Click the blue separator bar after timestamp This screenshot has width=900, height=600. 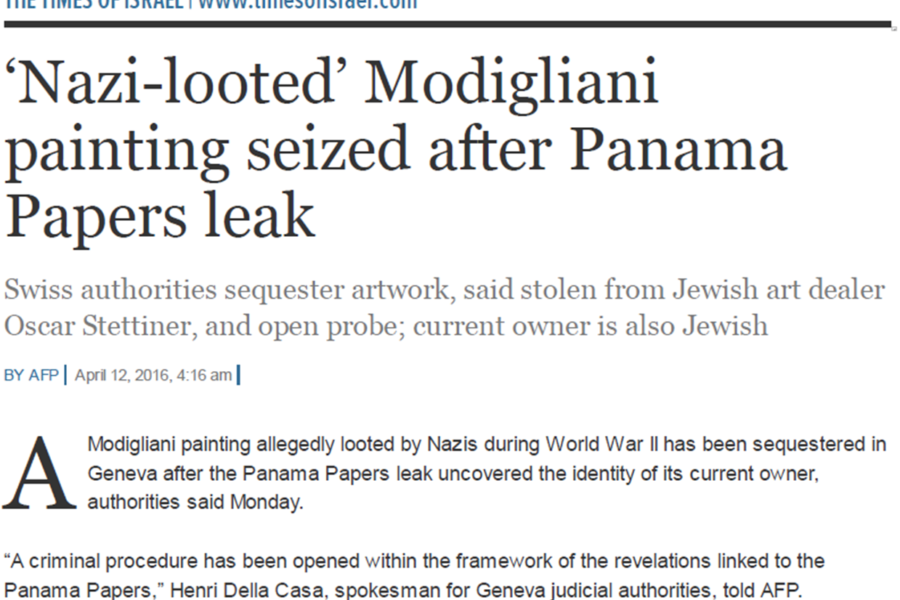pyautogui.click(x=238, y=375)
